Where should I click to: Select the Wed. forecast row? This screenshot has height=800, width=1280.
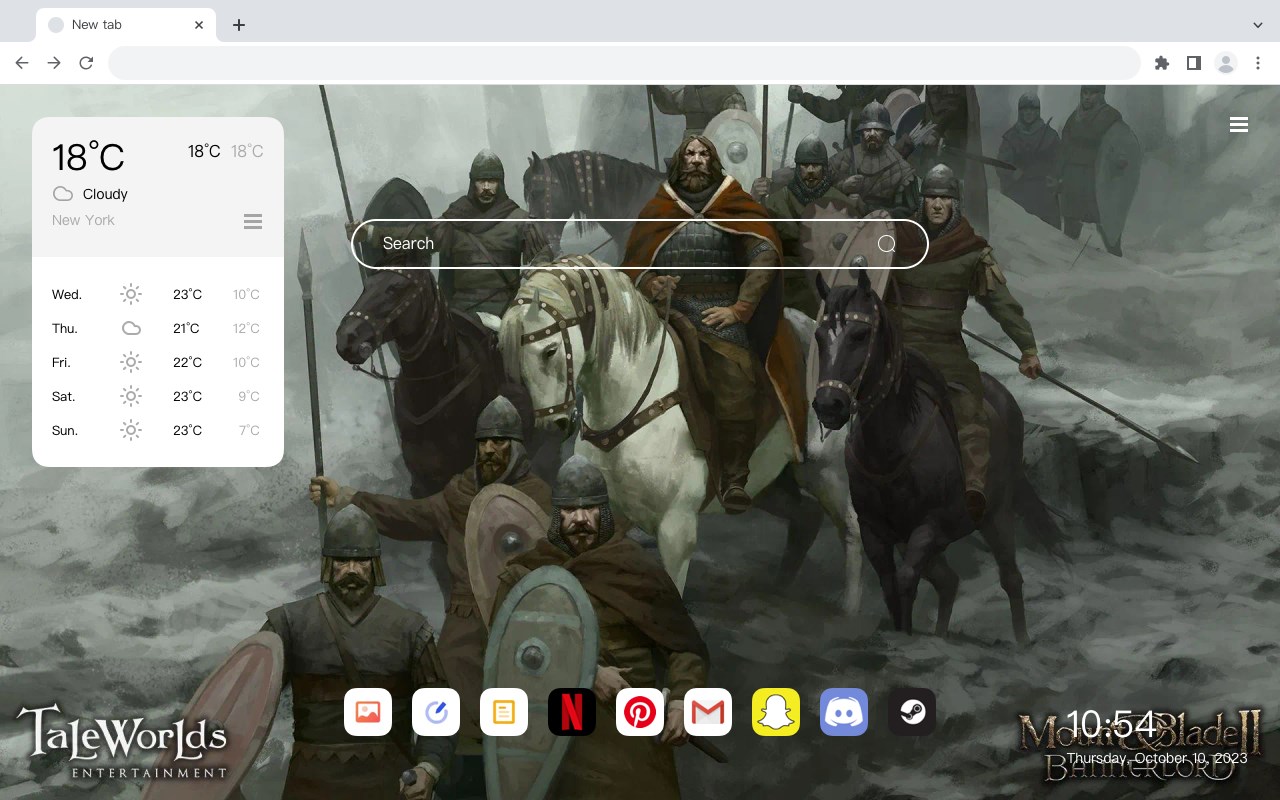[157, 294]
